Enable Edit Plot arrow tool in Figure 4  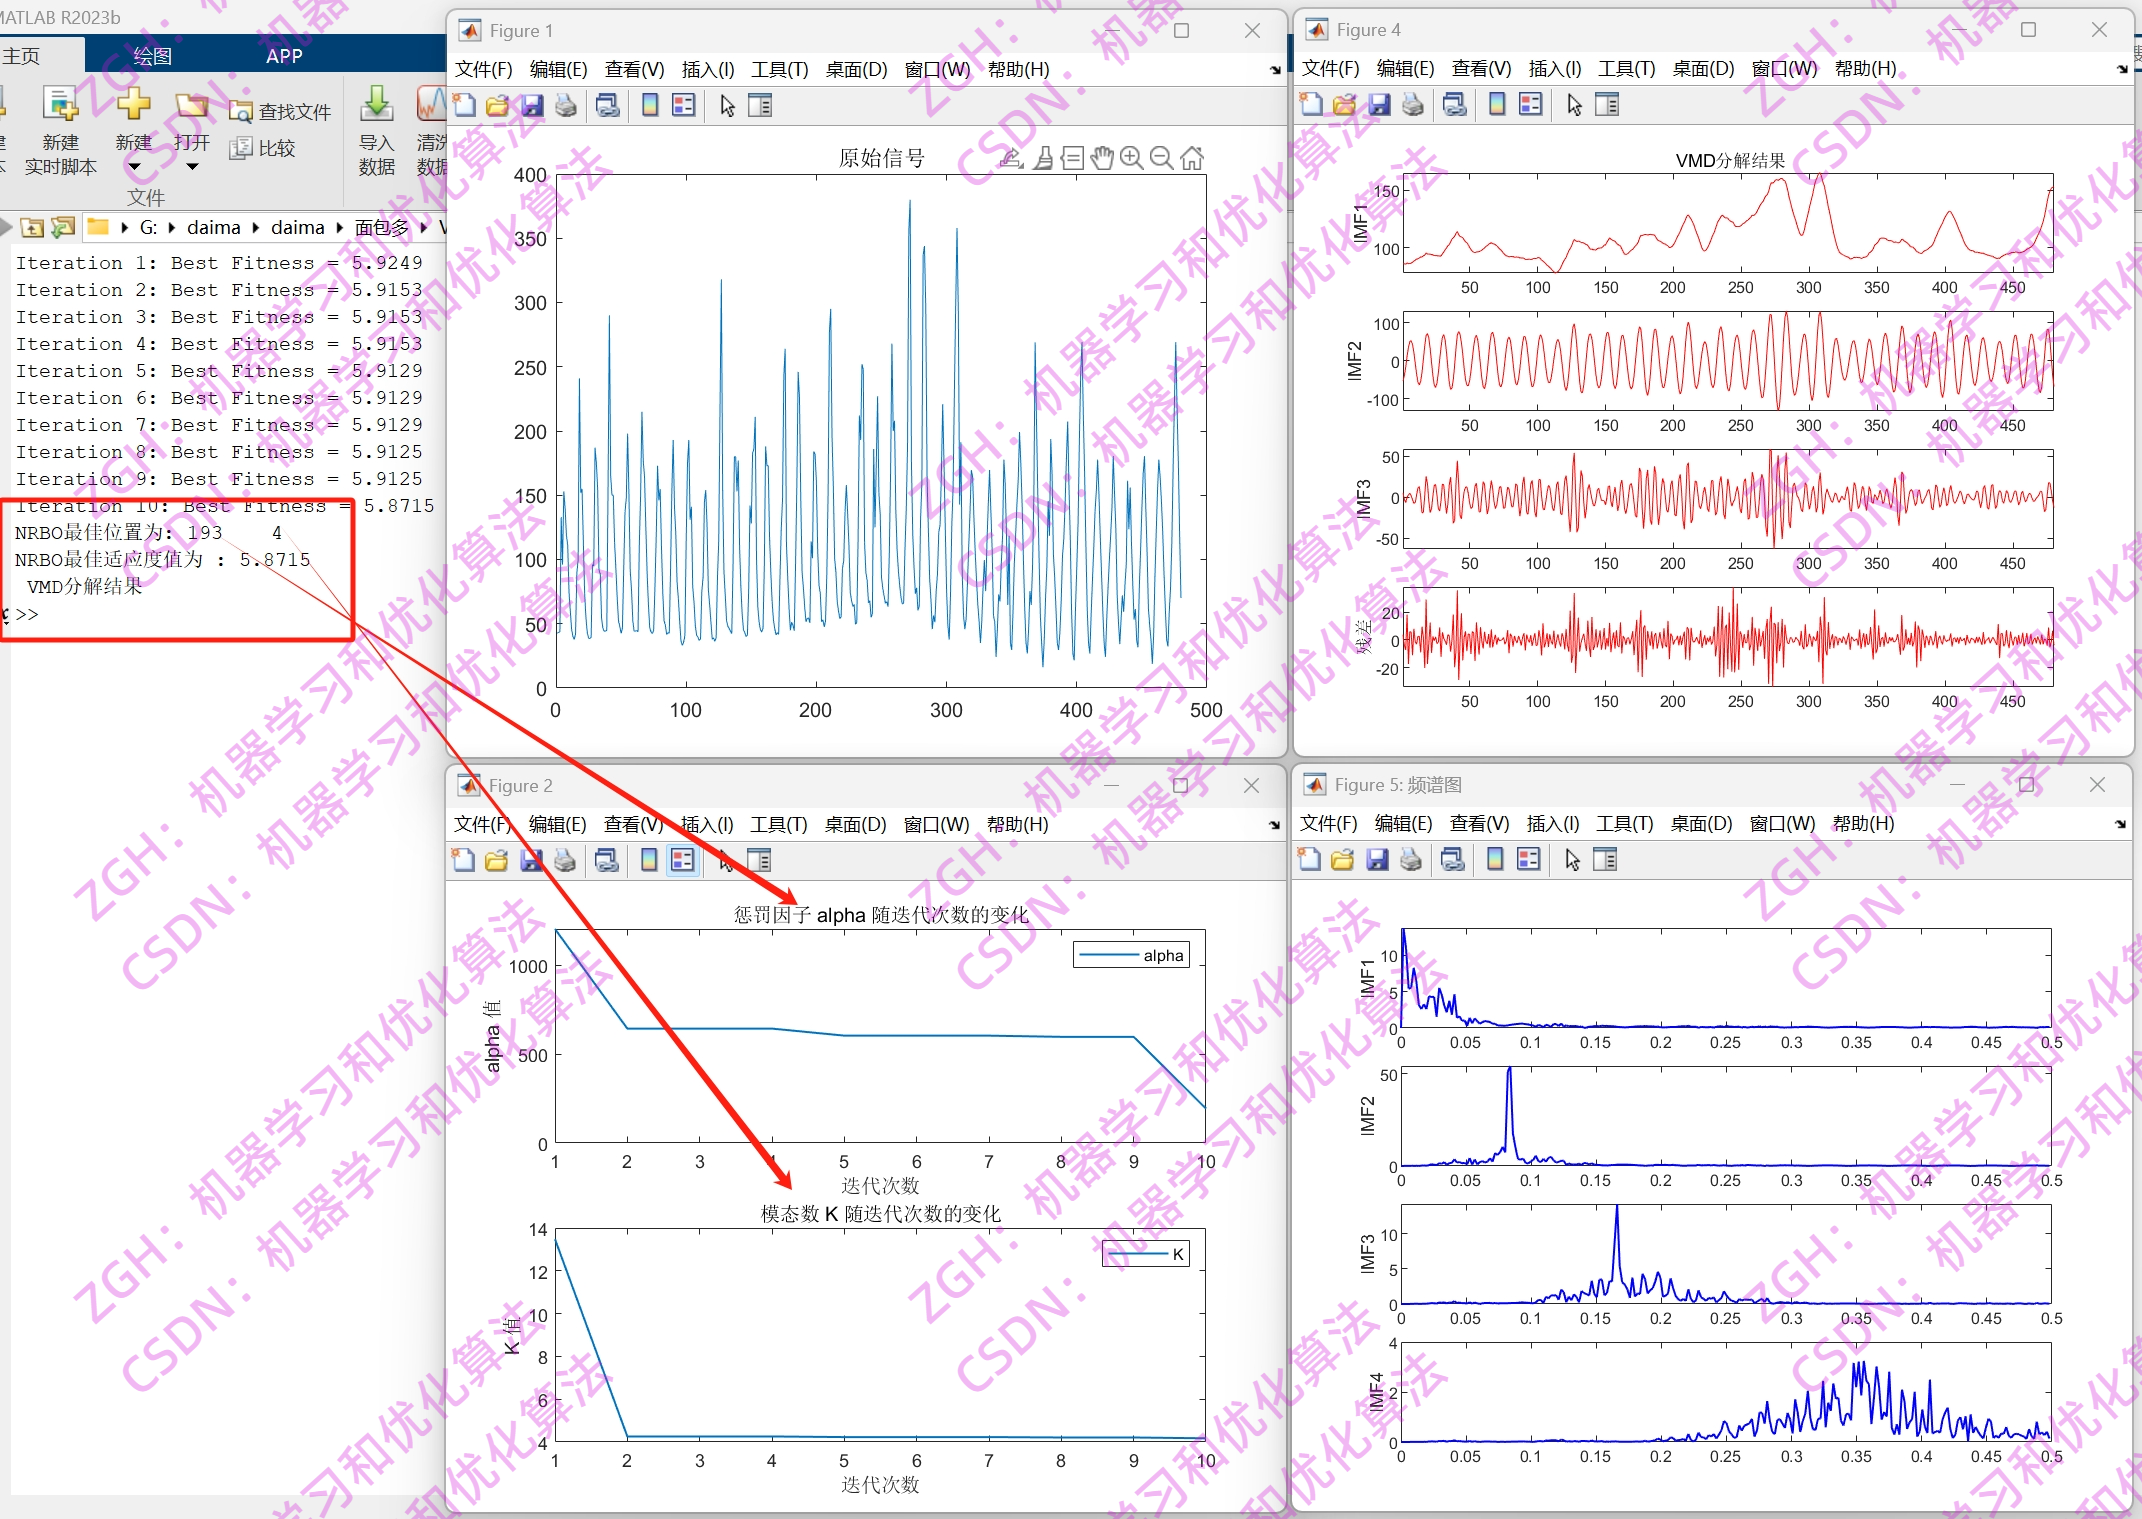pyautogui.click(x=1574, y=105)
